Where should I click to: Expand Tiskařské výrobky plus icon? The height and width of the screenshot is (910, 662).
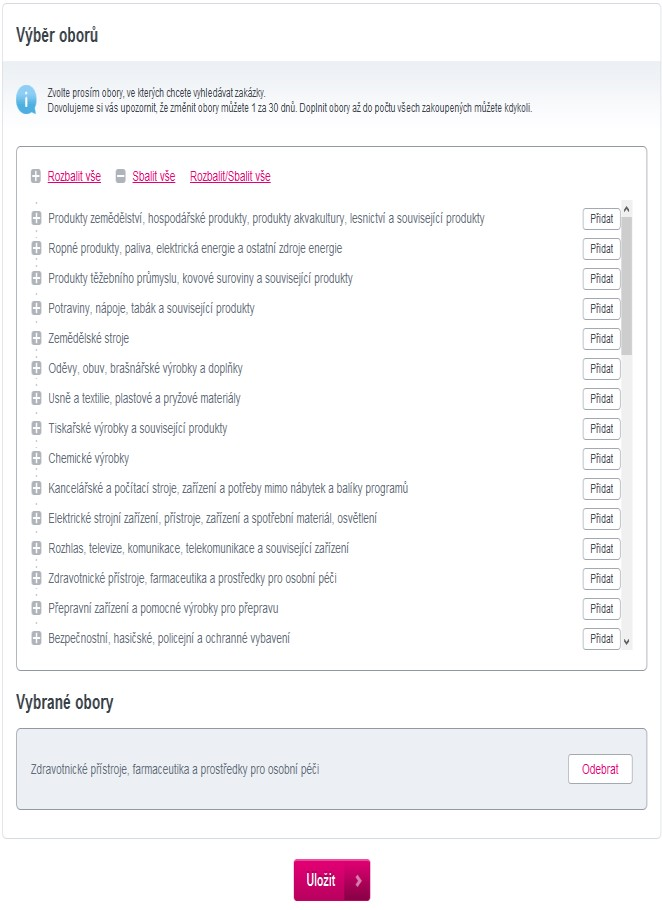[x=36, y=428]
